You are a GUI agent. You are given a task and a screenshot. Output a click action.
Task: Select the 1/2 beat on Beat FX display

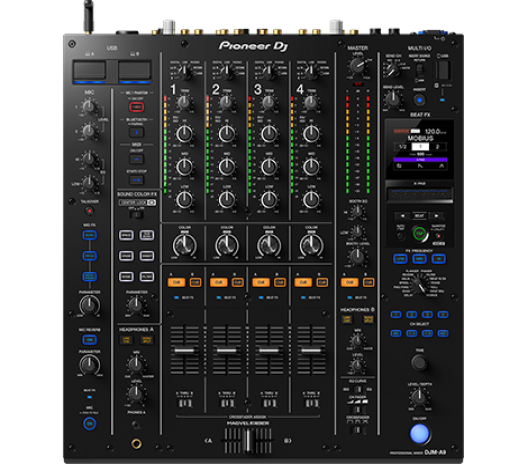[402, 146]
